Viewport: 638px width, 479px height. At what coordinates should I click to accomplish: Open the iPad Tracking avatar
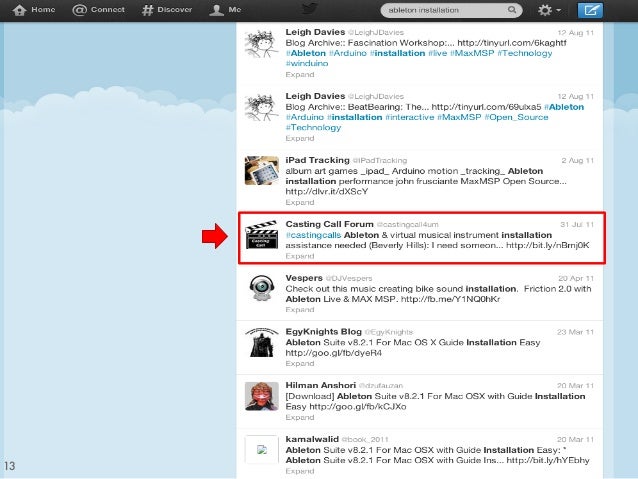point(262,171)
